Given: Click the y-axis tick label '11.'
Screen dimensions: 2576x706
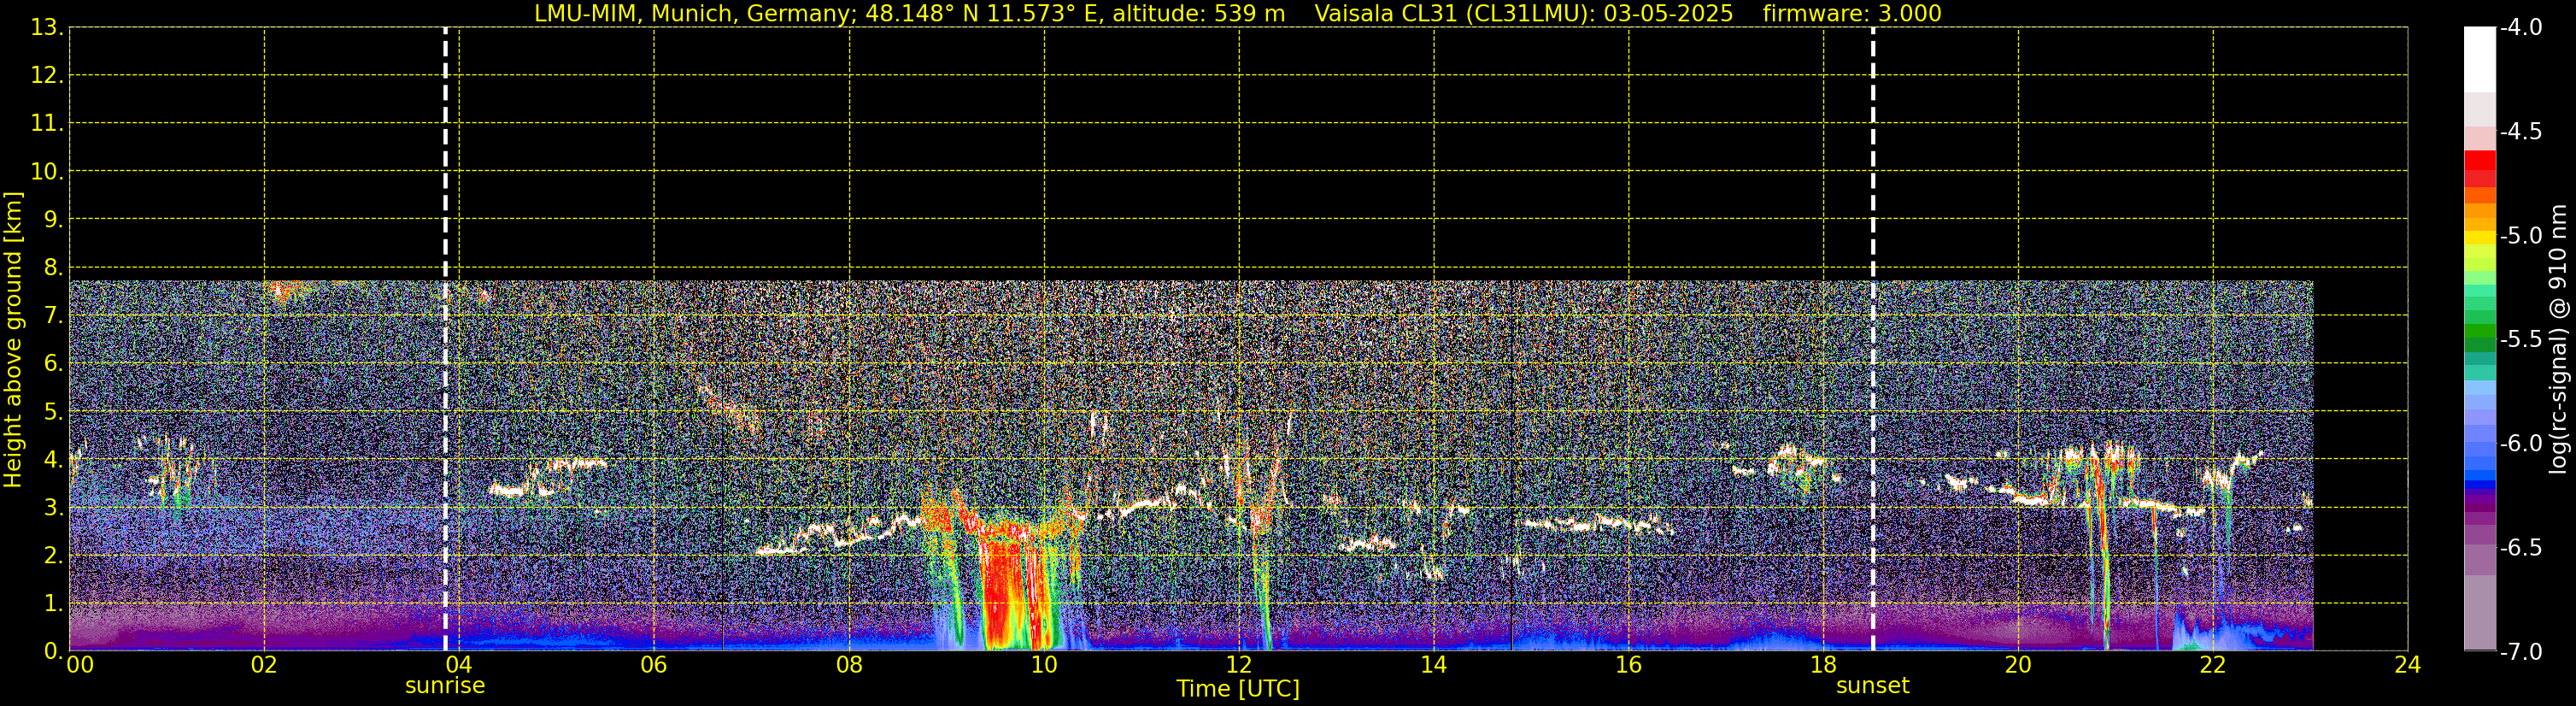Looking at the screenshot, I should tap(47, 124).
